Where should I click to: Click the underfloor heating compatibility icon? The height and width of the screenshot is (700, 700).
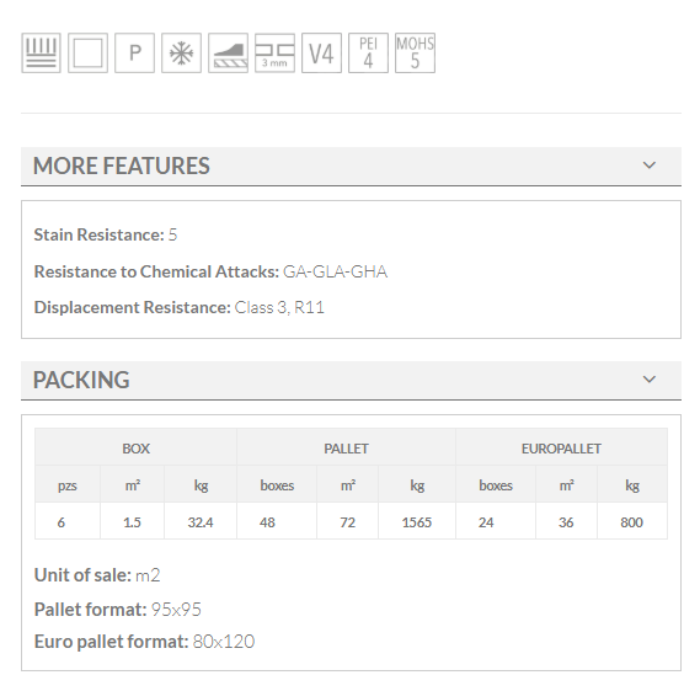pyautogui.click(x=41, y=54)
